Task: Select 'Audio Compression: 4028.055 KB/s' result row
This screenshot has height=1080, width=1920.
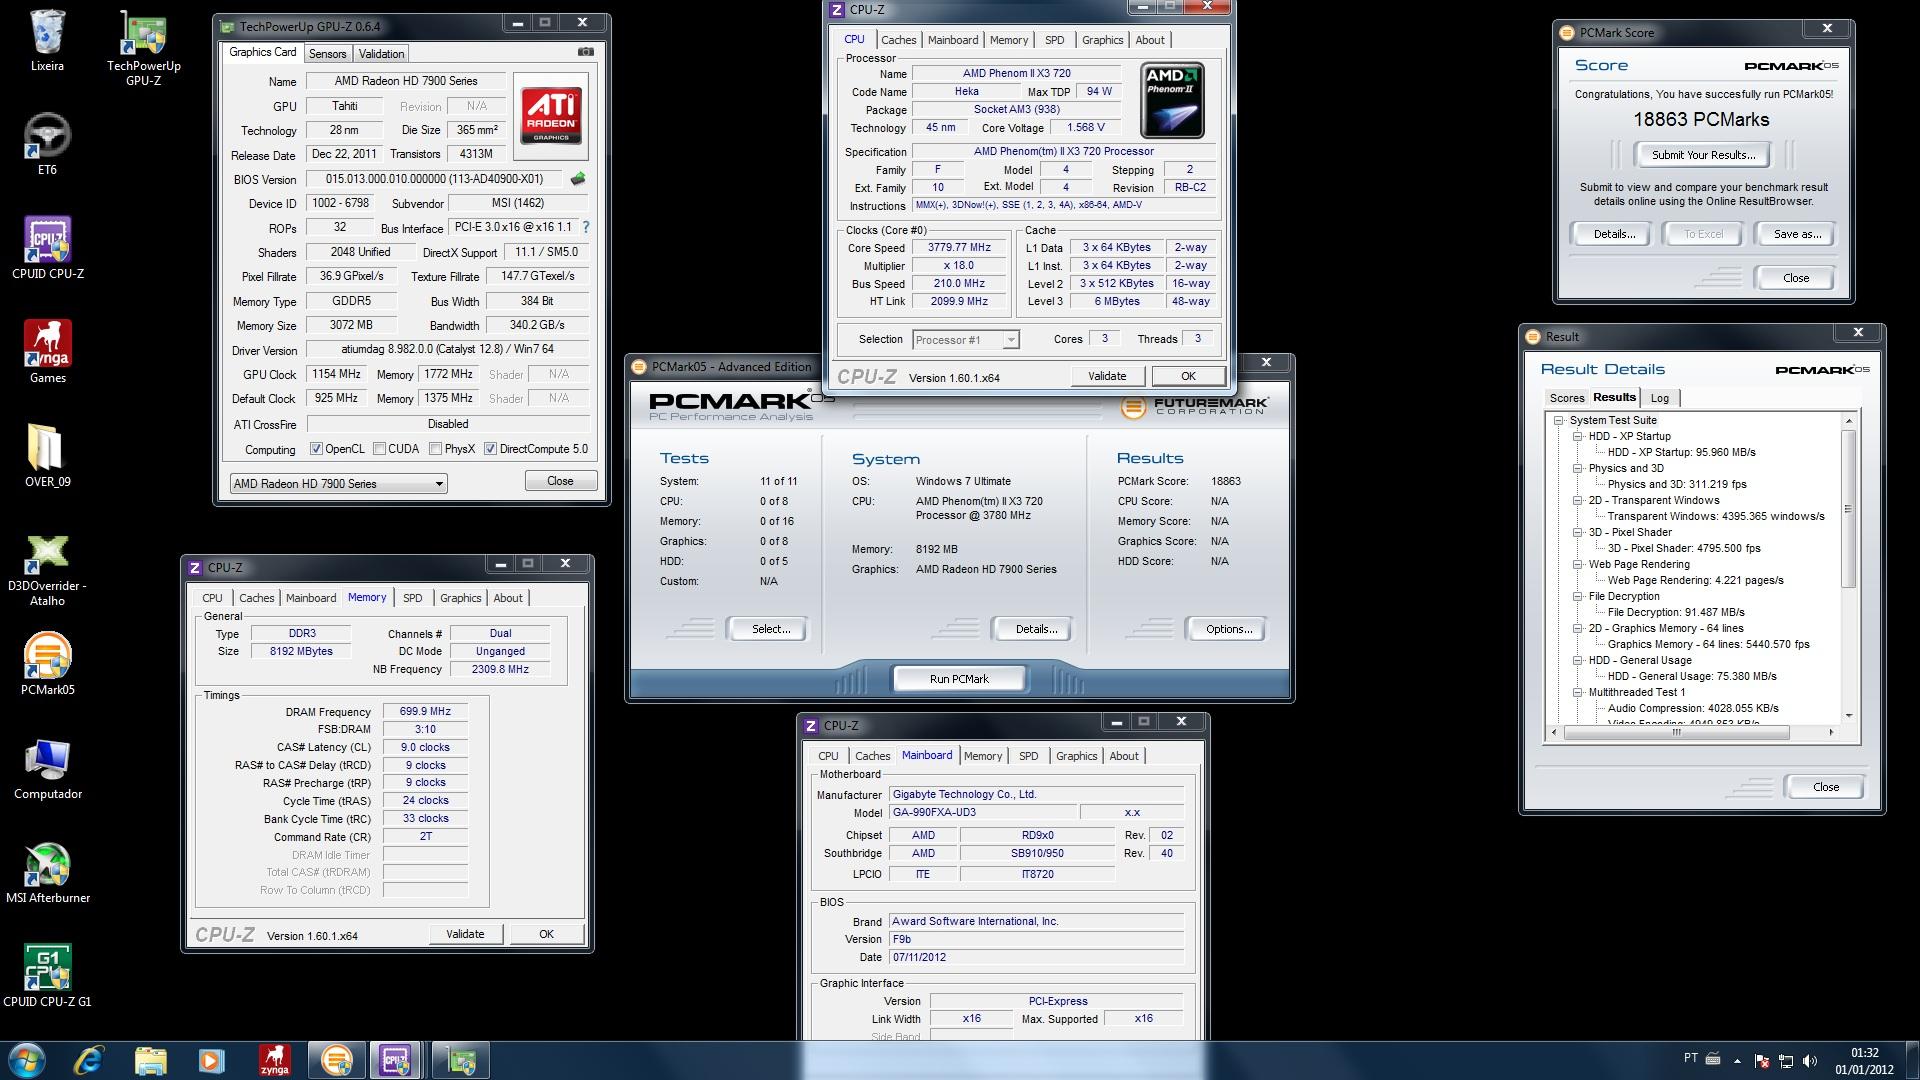Action: pyautogui.click(x=1693, y=708)
